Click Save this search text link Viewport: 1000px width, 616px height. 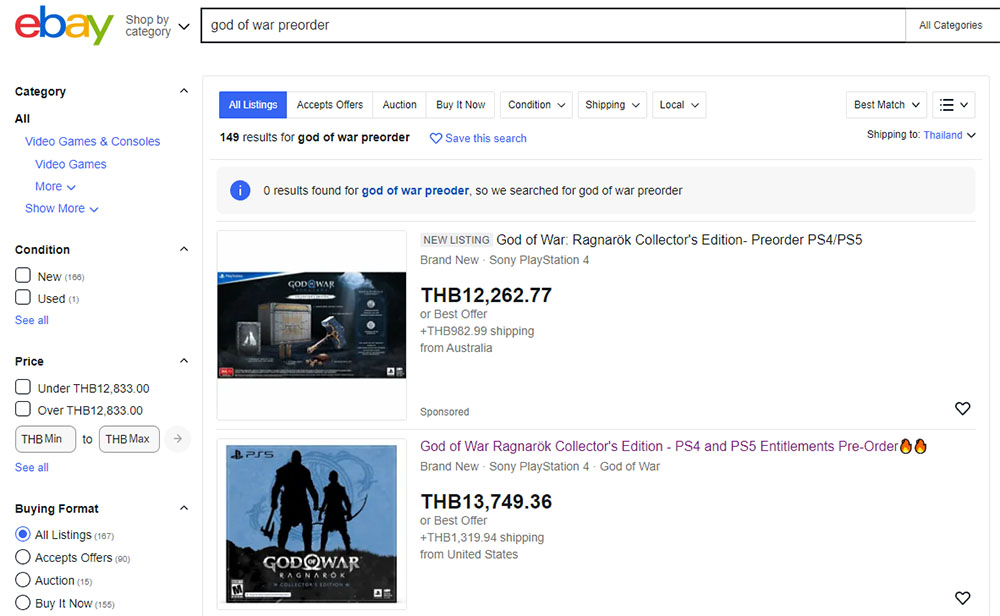485,138
